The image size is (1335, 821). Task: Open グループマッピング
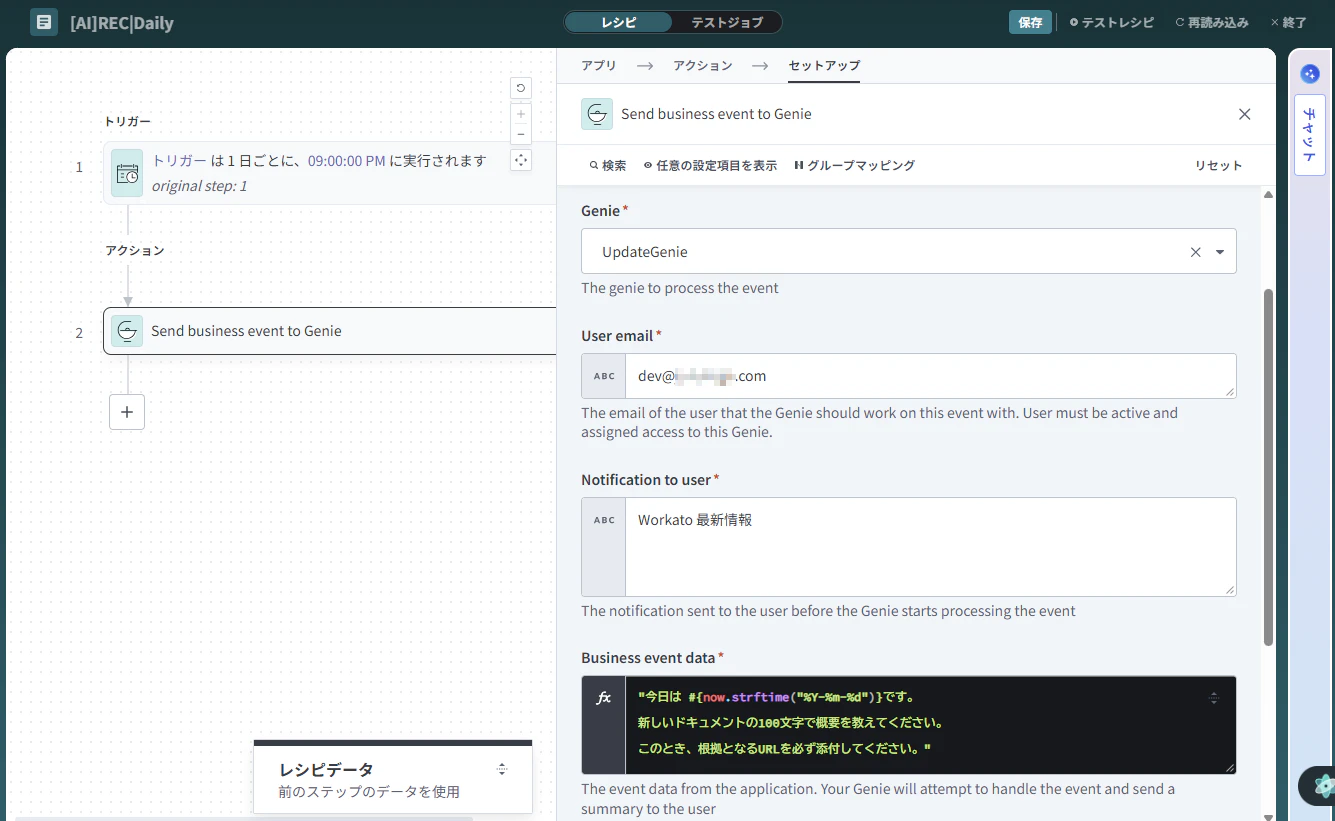click(854, 165)
